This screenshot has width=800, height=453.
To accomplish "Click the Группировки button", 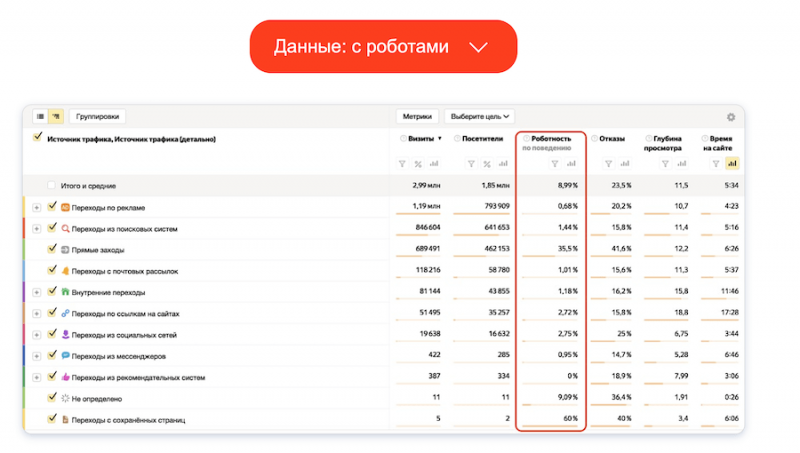I will point(97,117).
